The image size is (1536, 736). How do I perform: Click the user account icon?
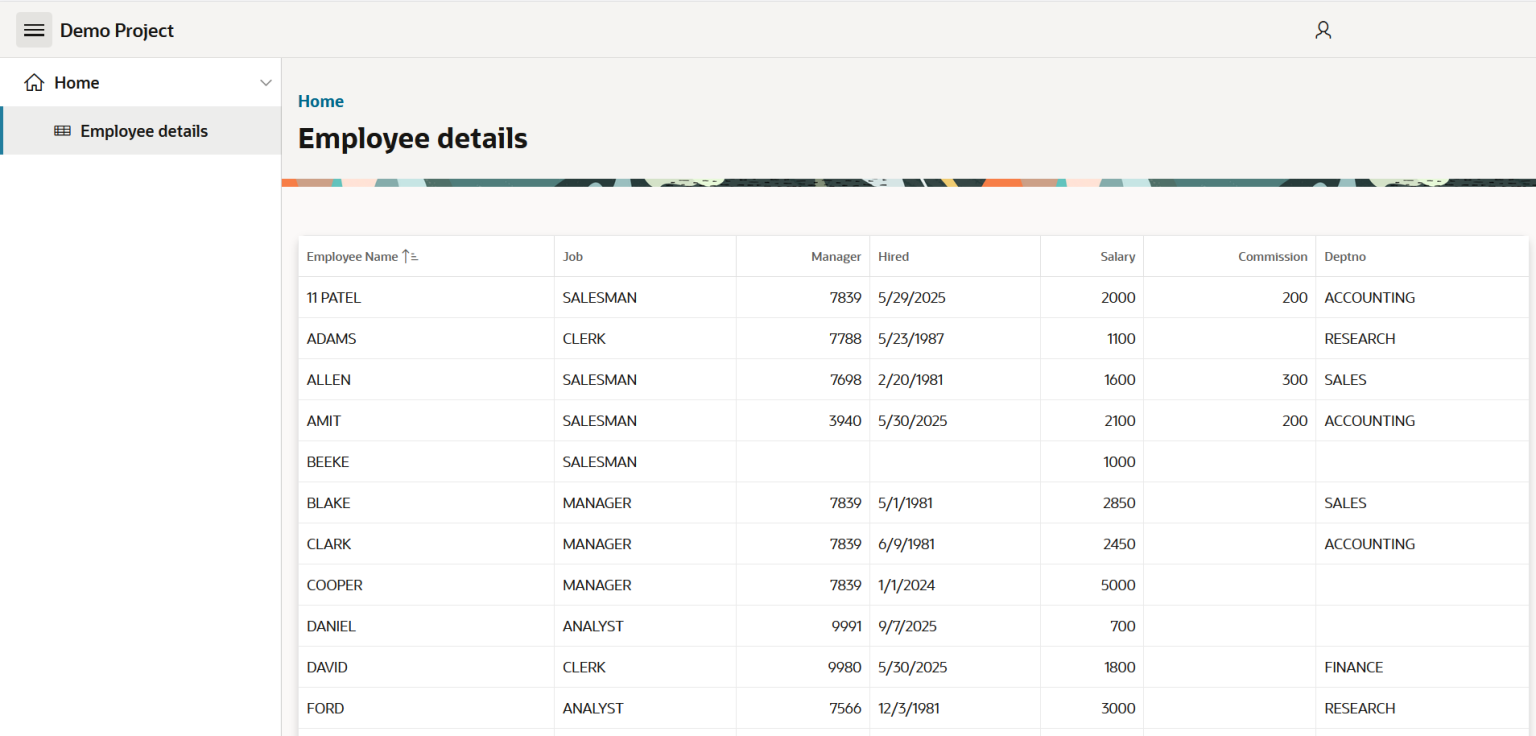click(1322, 30)
